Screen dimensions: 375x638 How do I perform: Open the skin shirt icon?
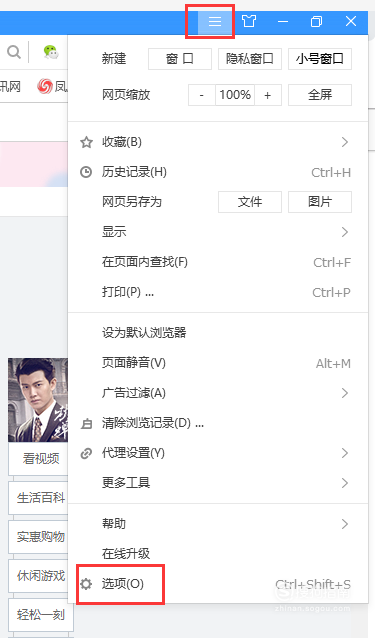coord(249,21)
